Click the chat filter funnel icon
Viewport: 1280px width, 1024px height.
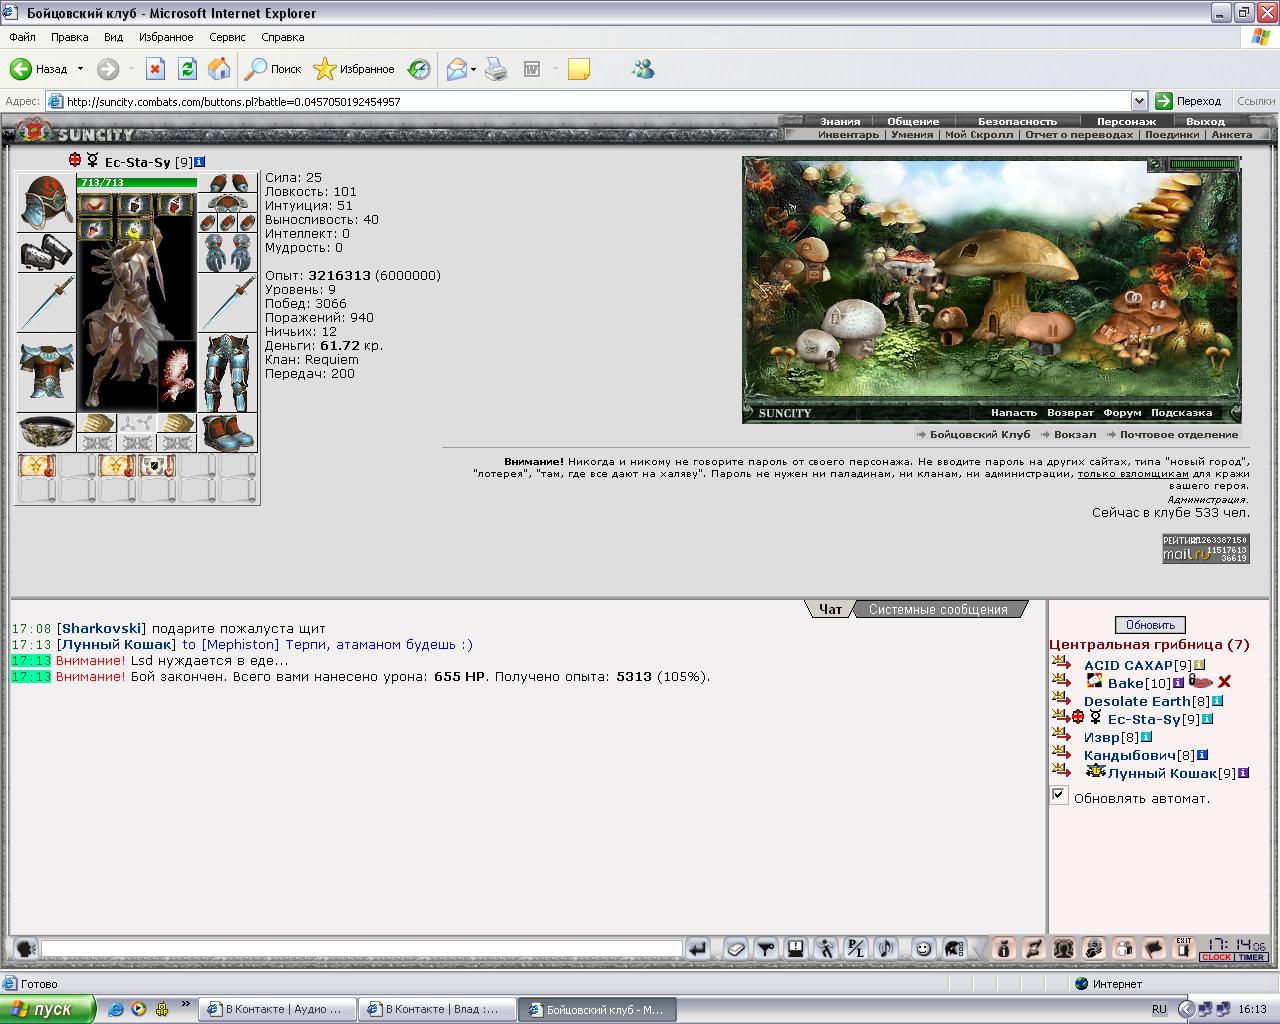click(x=766, y=948)
